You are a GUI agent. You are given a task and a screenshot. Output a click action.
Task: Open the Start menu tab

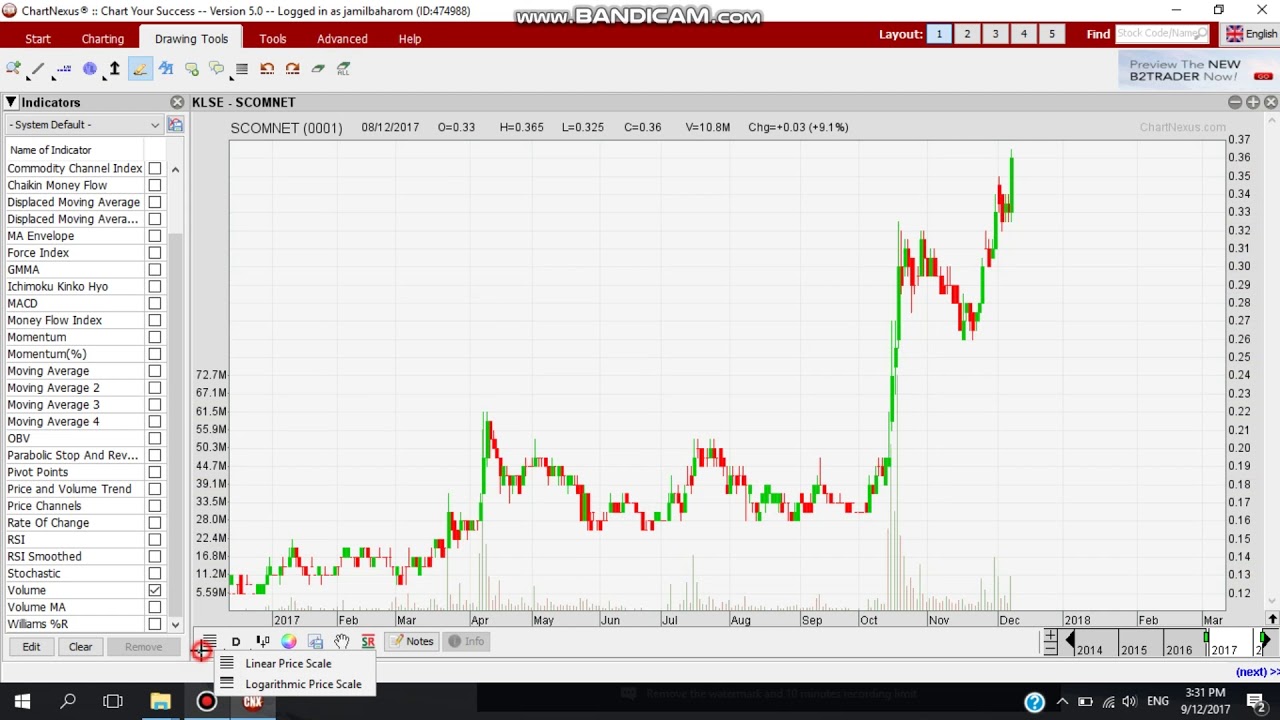click(38, 39)
